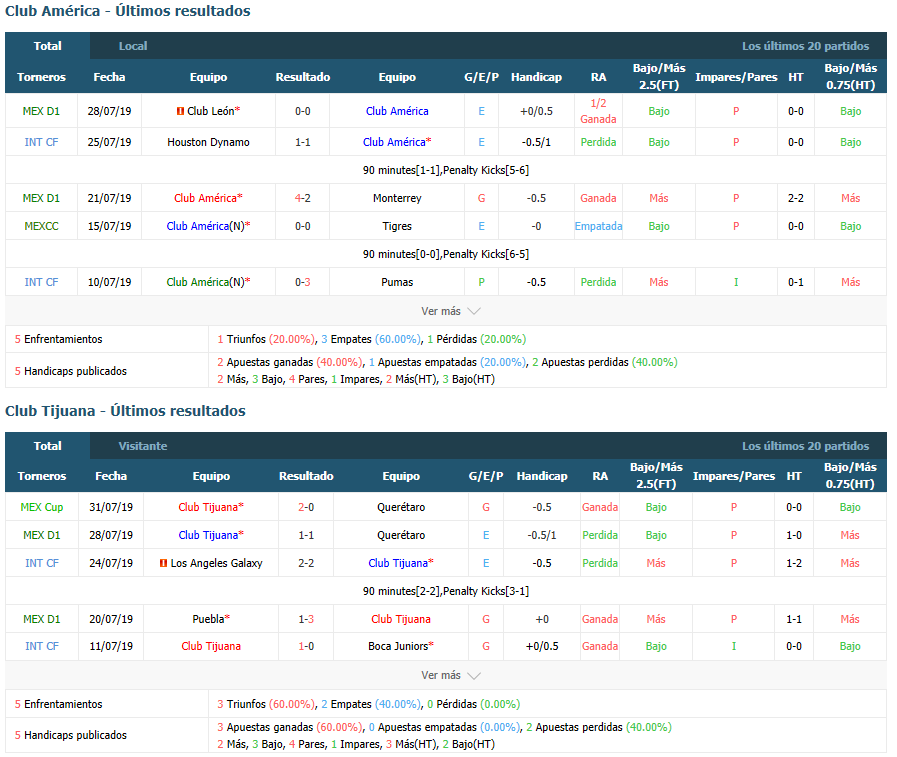897x757 pixels.
Task: Click the red card icon beside Club León
Action: click(180, 111)
